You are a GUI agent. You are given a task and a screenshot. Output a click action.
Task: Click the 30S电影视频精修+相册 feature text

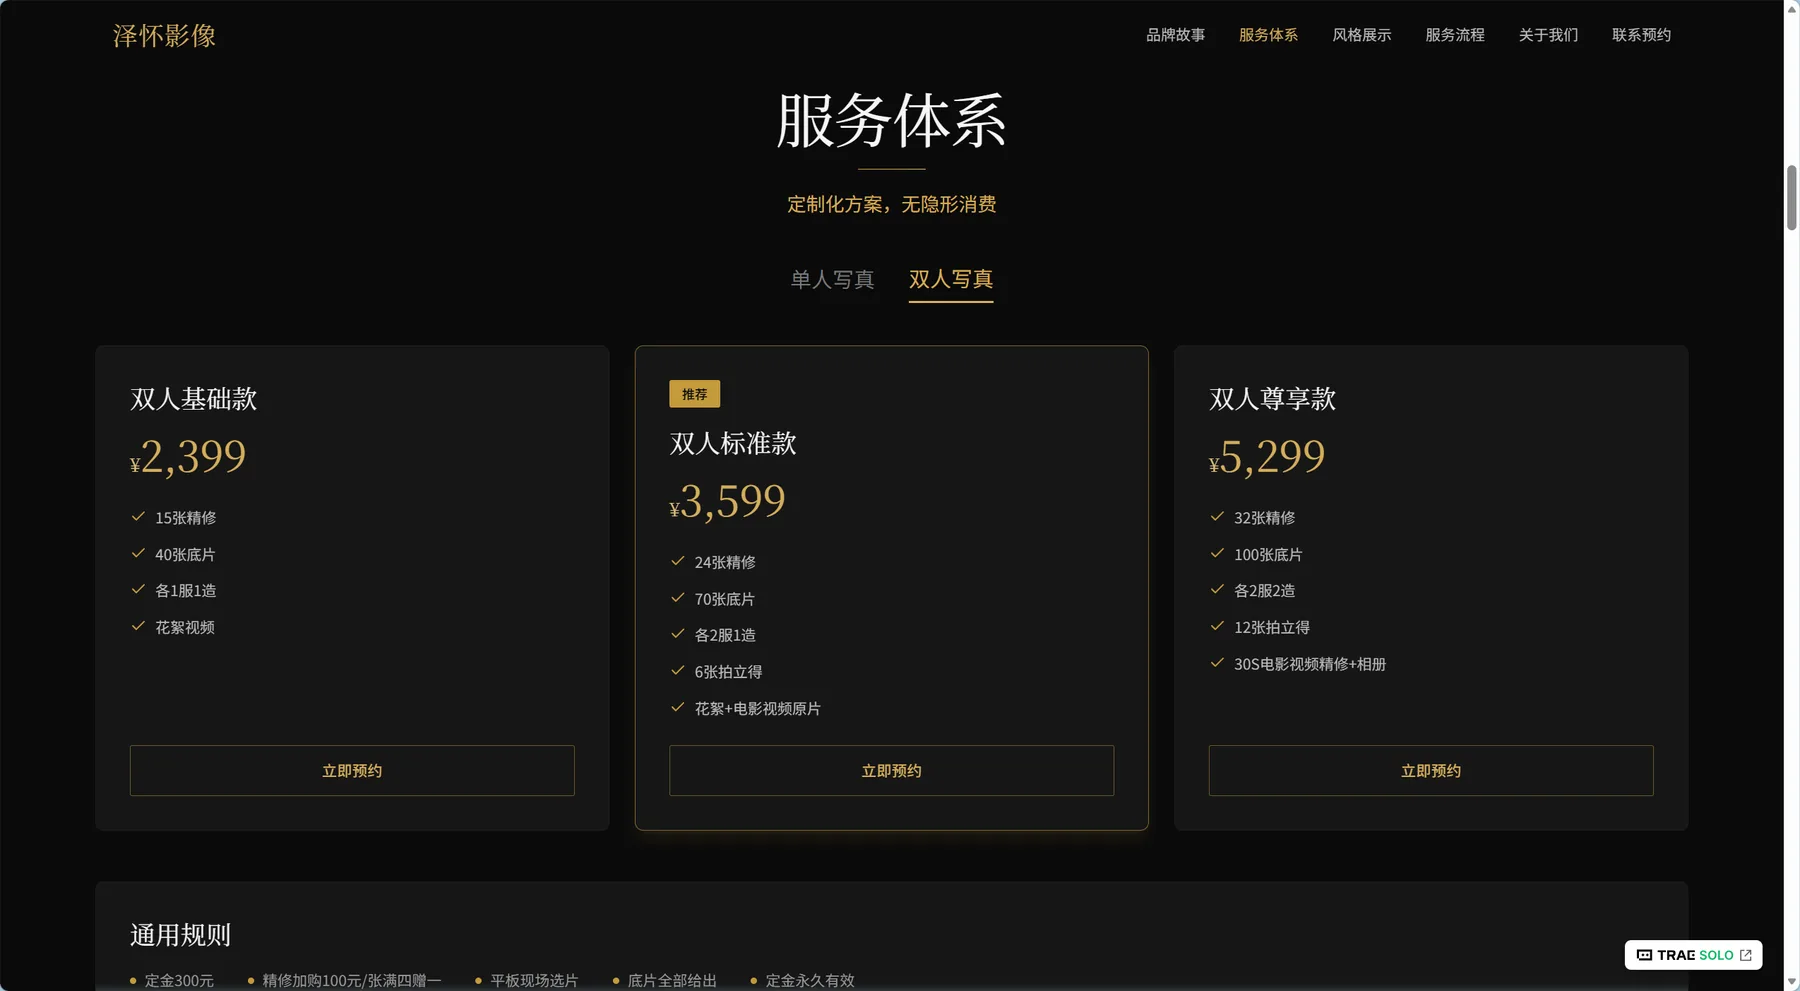(x=1310, y=664)
